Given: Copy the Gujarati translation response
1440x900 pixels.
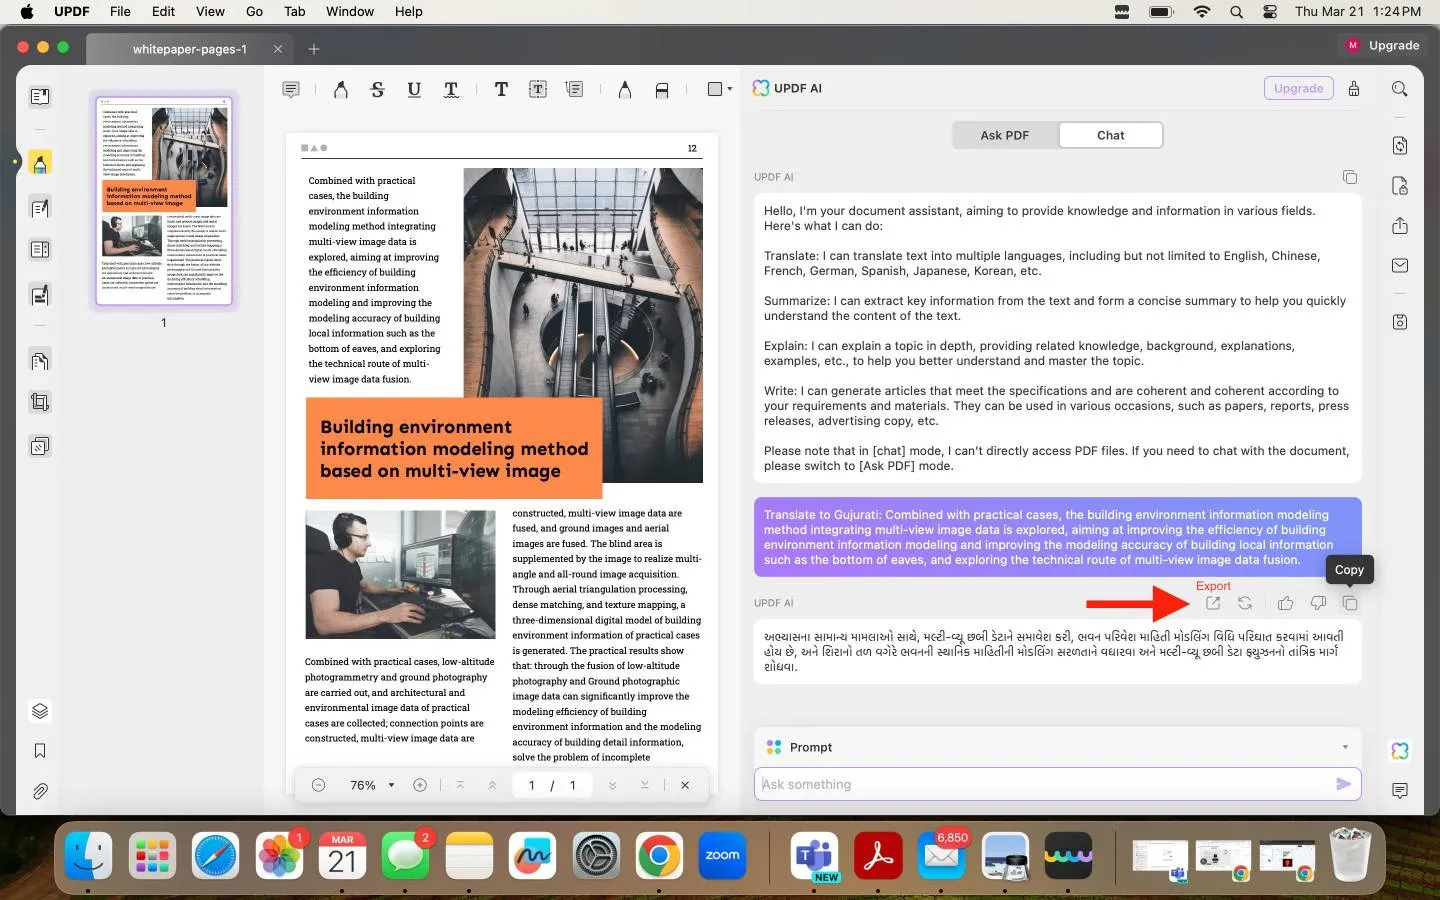Looking at the screenshot, I should tap(1350, 603).
